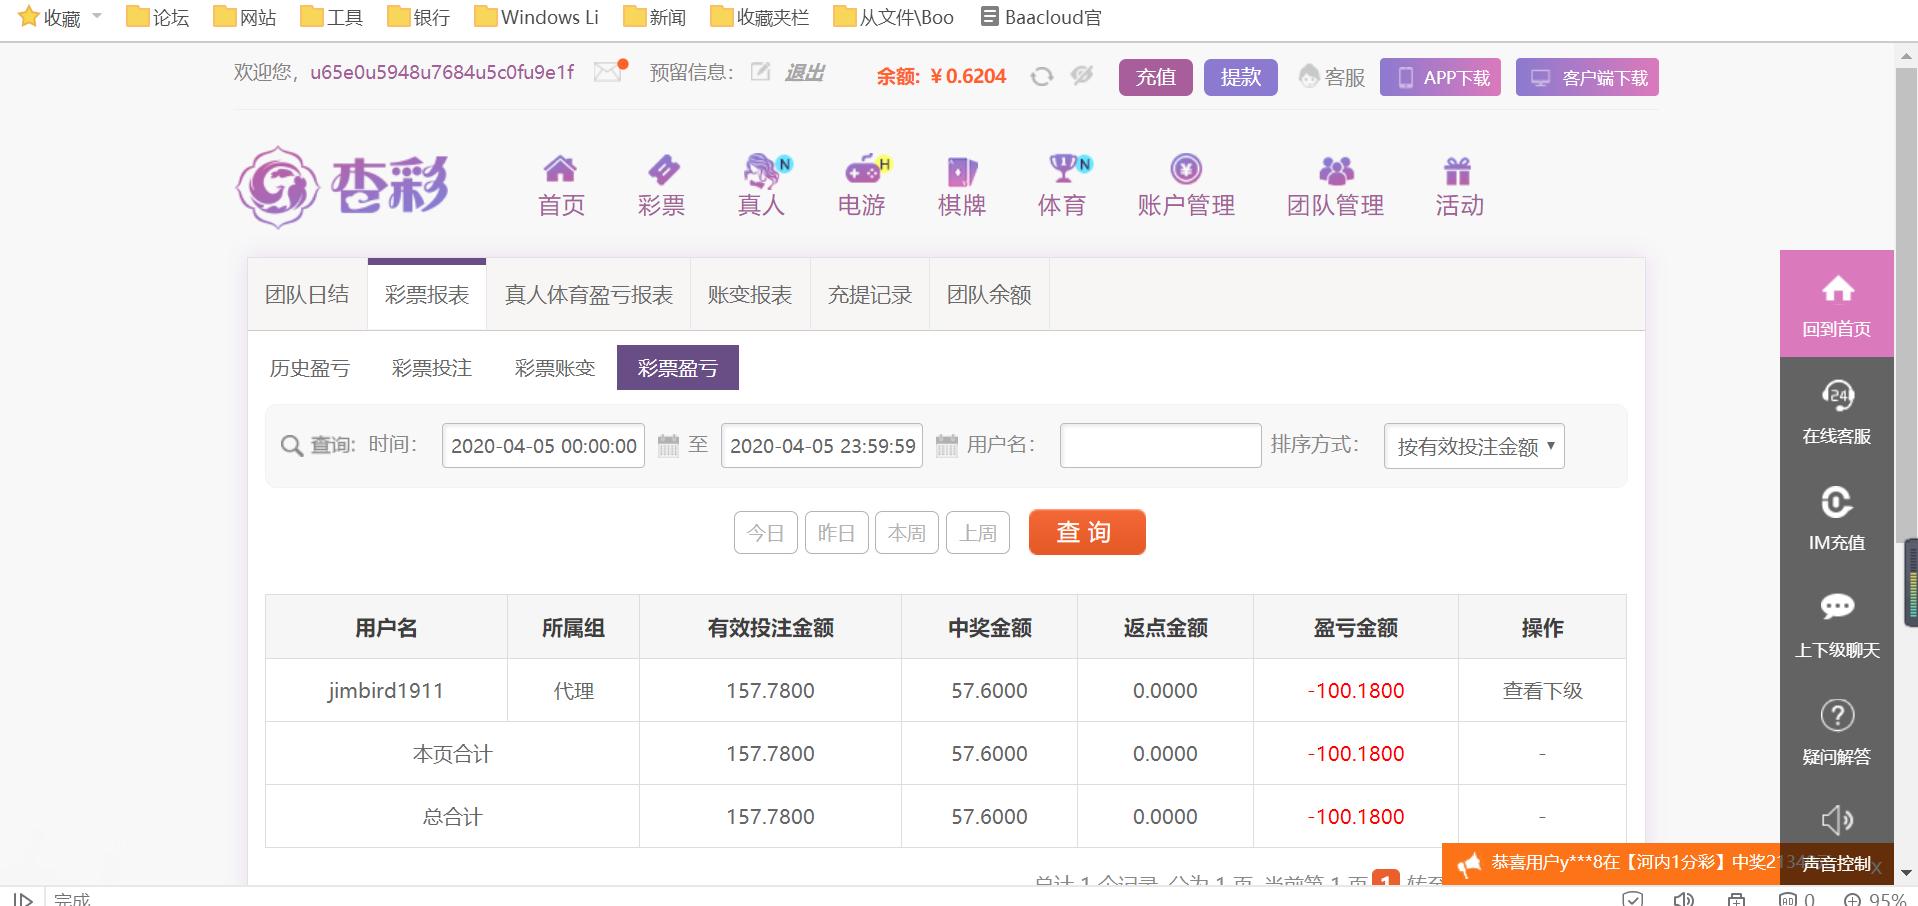Click the 提款 withdraw button

[1241, 77]
